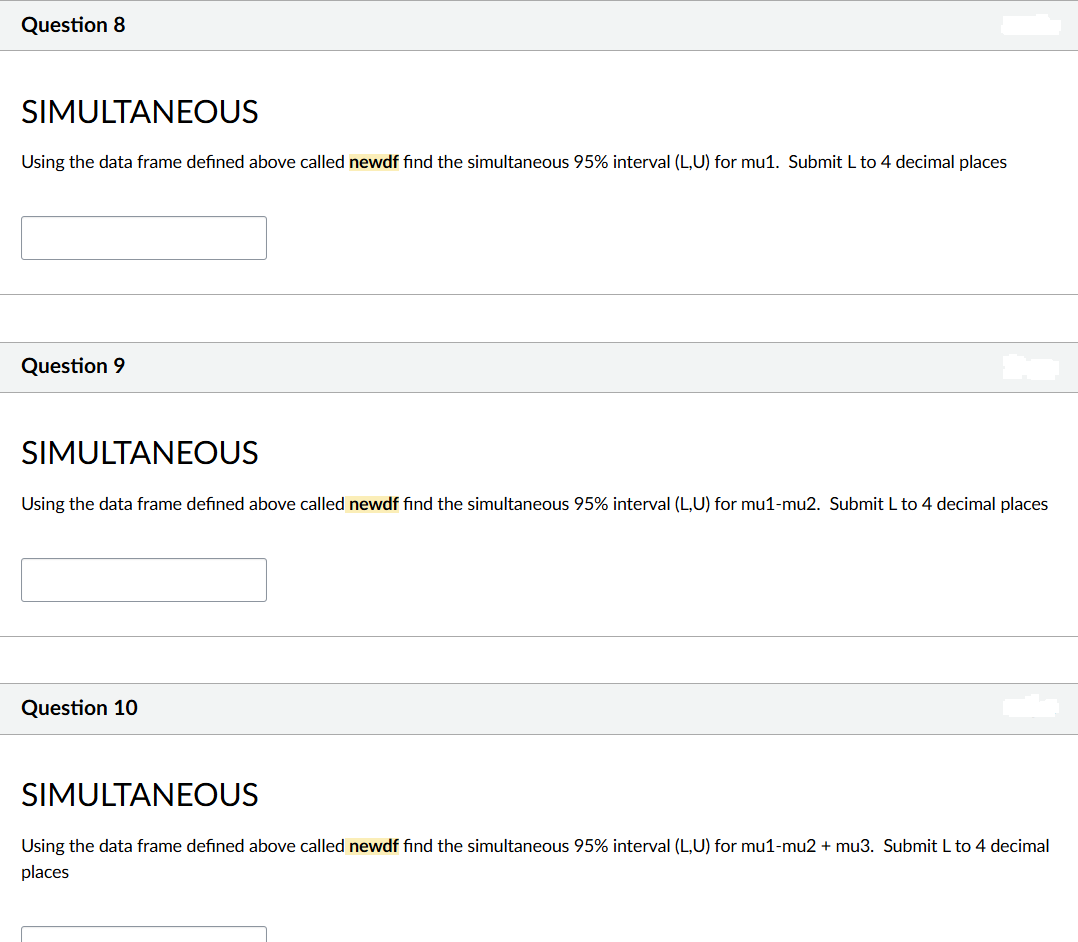
Task: Click the Question 8 answer input field
Action: [x=144, y=238]
